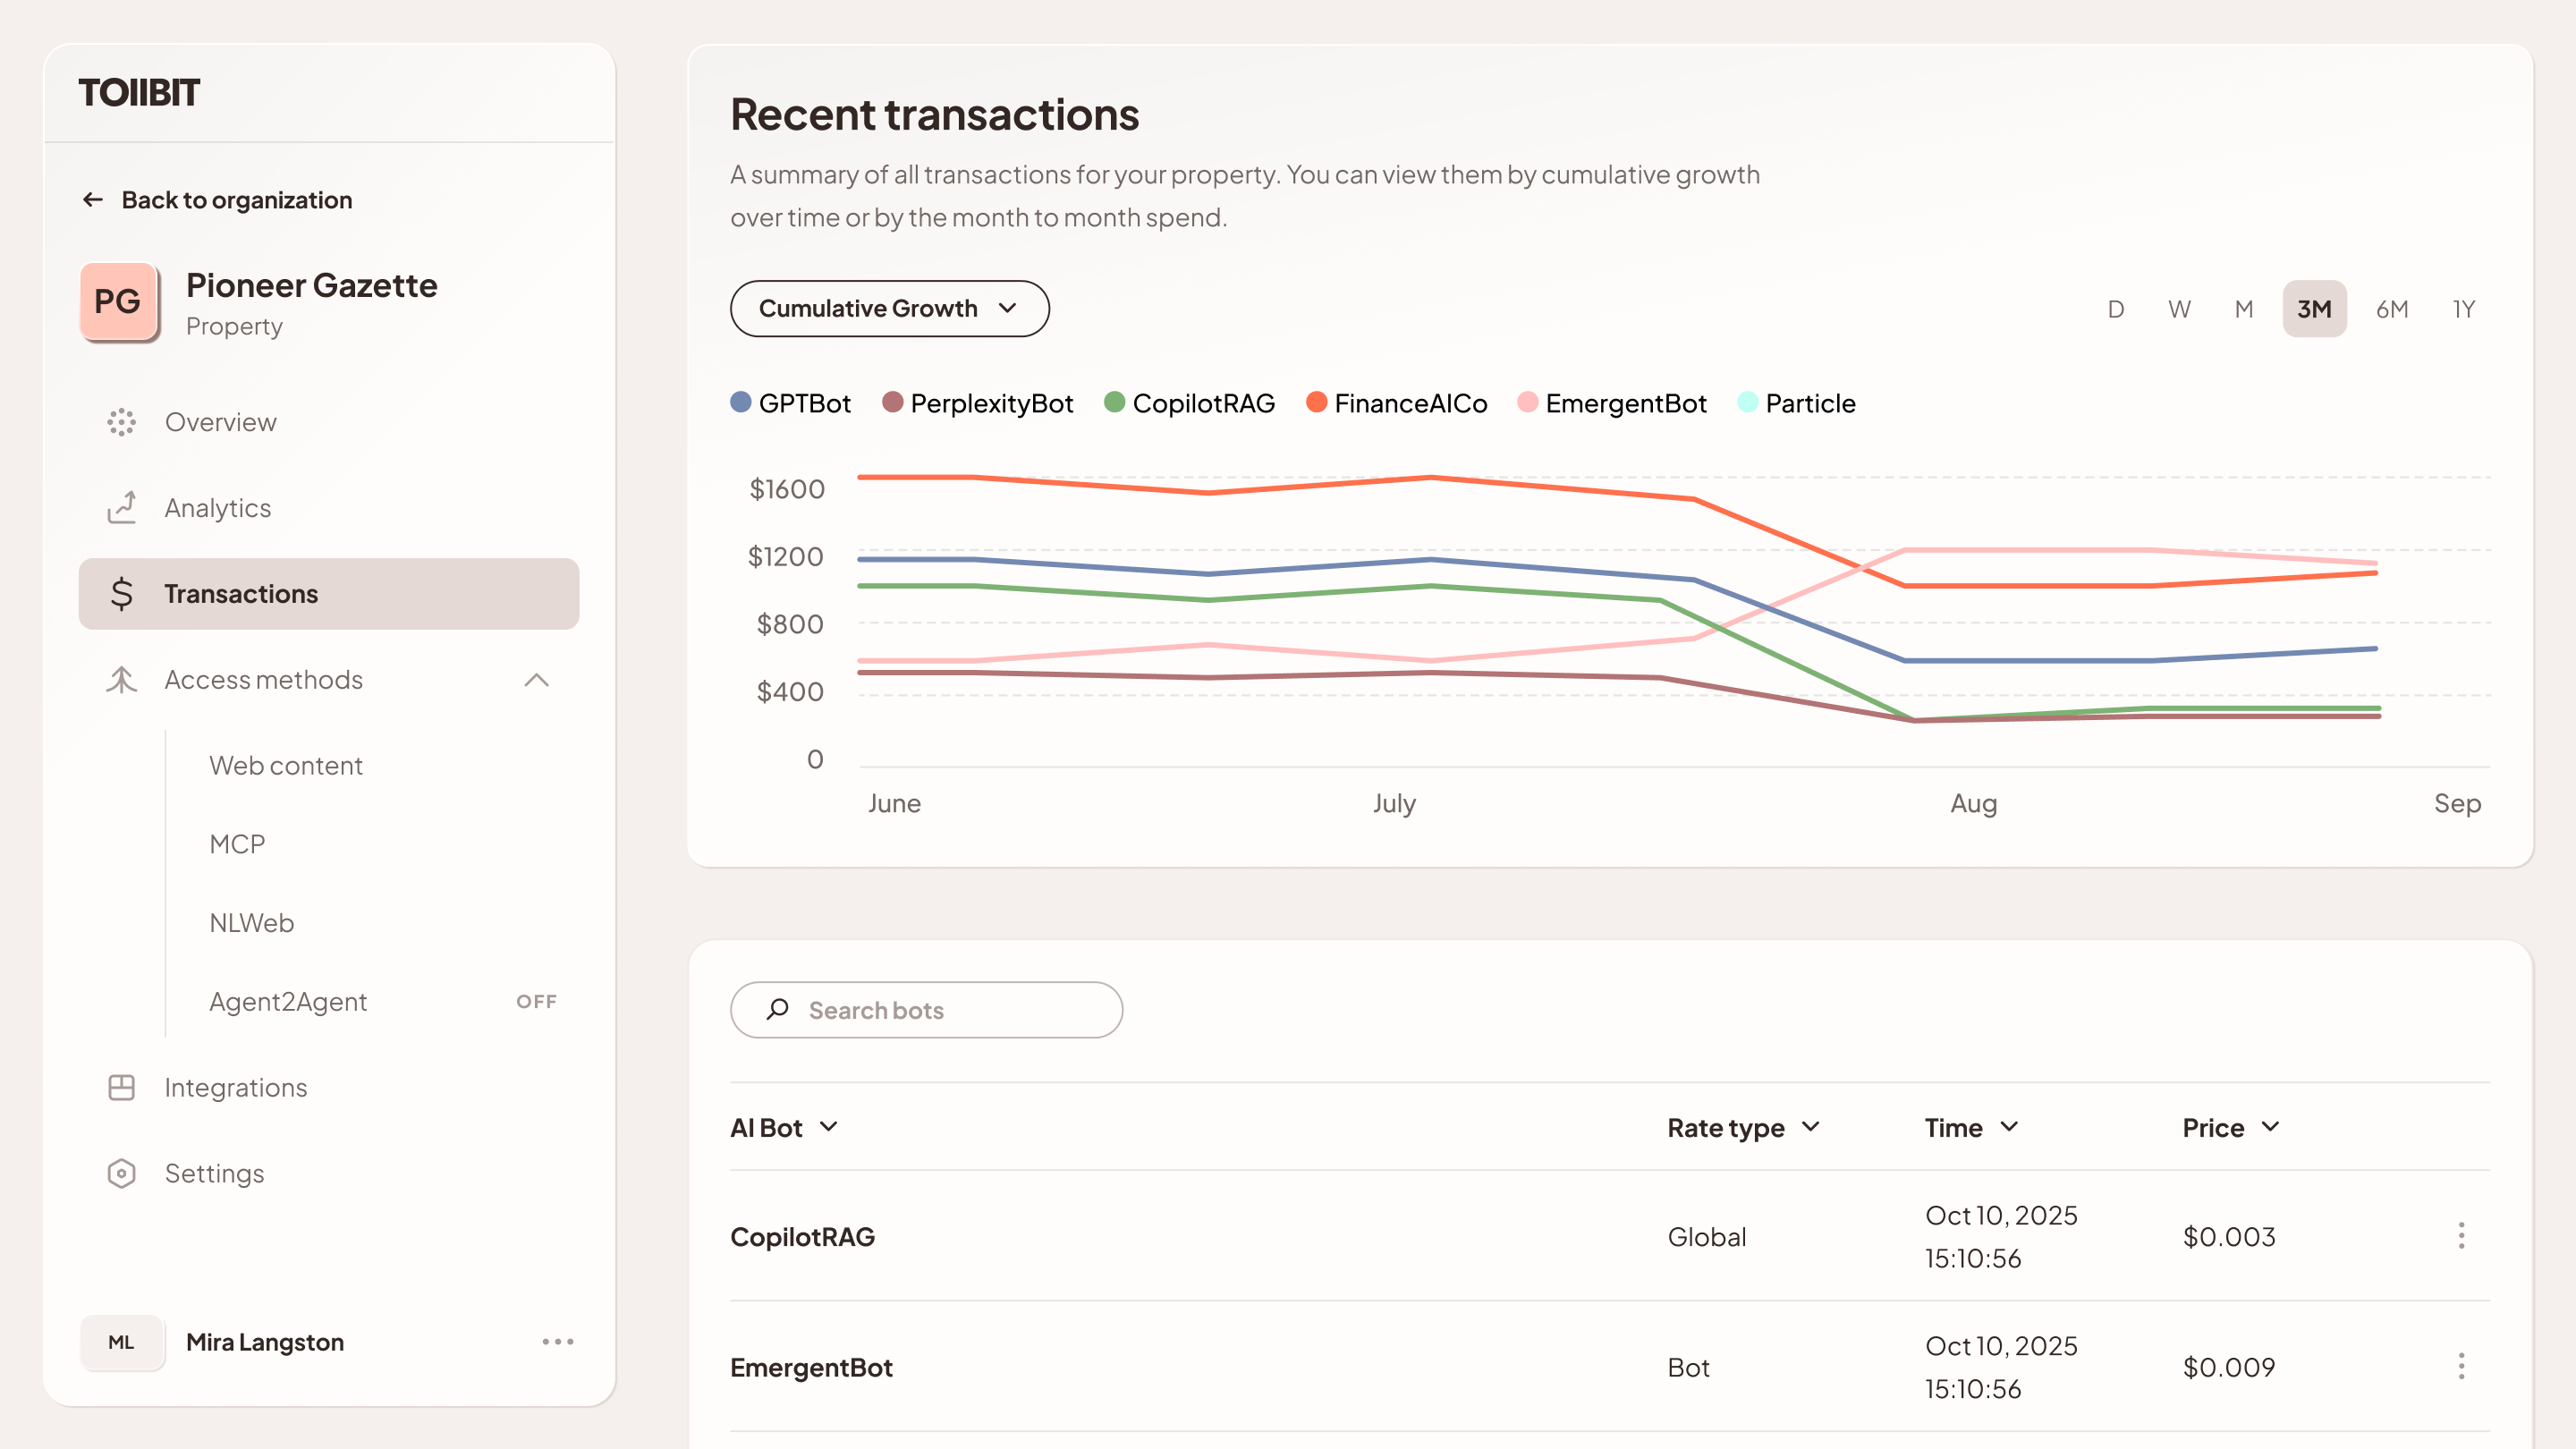Select the Overview sidebar icon
The image size is (2576, 1449).
pyautogui.click(x=121, y=421)
